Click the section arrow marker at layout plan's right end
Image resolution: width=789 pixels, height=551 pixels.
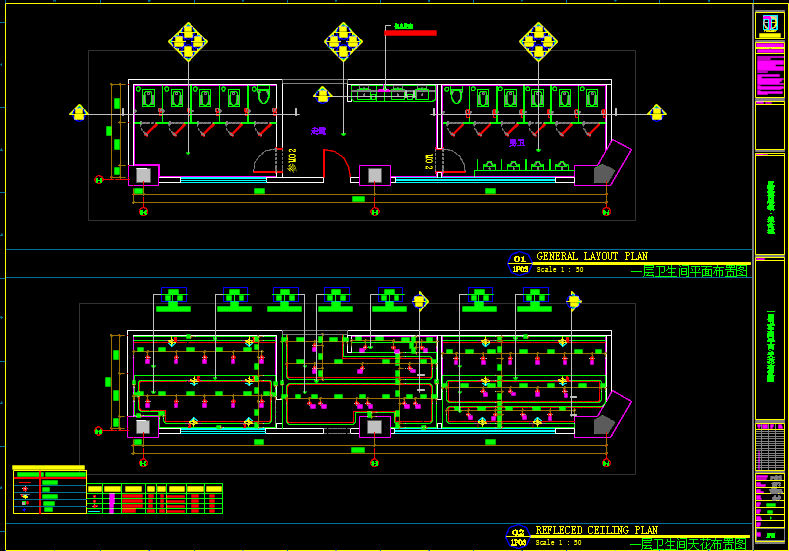(657, 113)
